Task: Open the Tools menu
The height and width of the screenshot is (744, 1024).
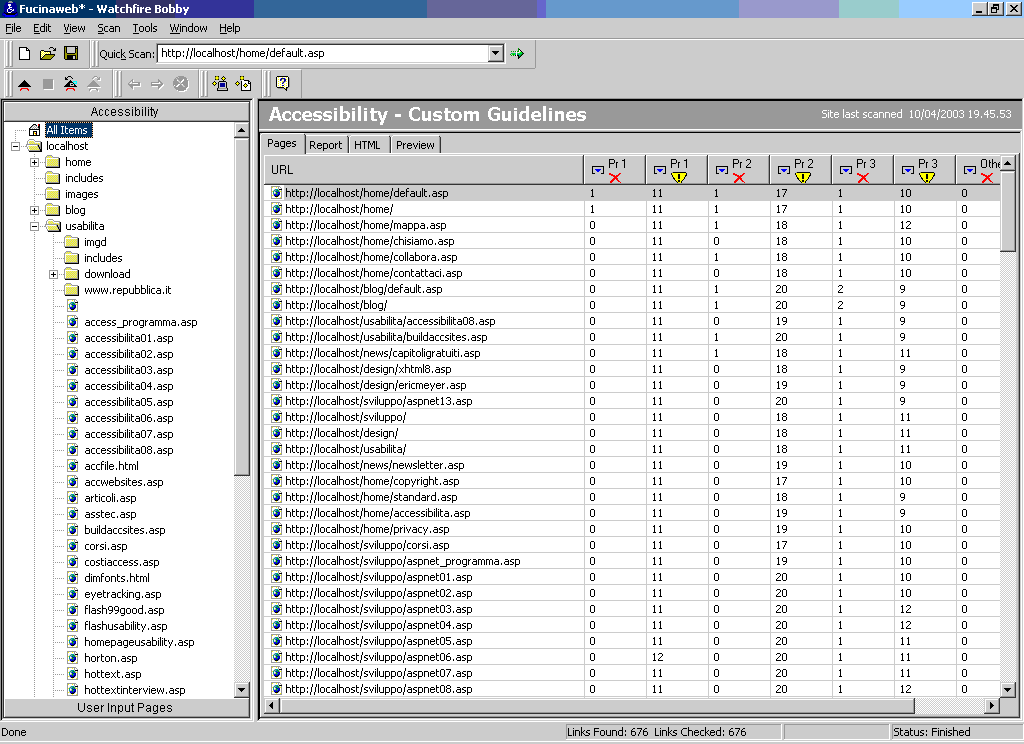Action: (145, 28)
